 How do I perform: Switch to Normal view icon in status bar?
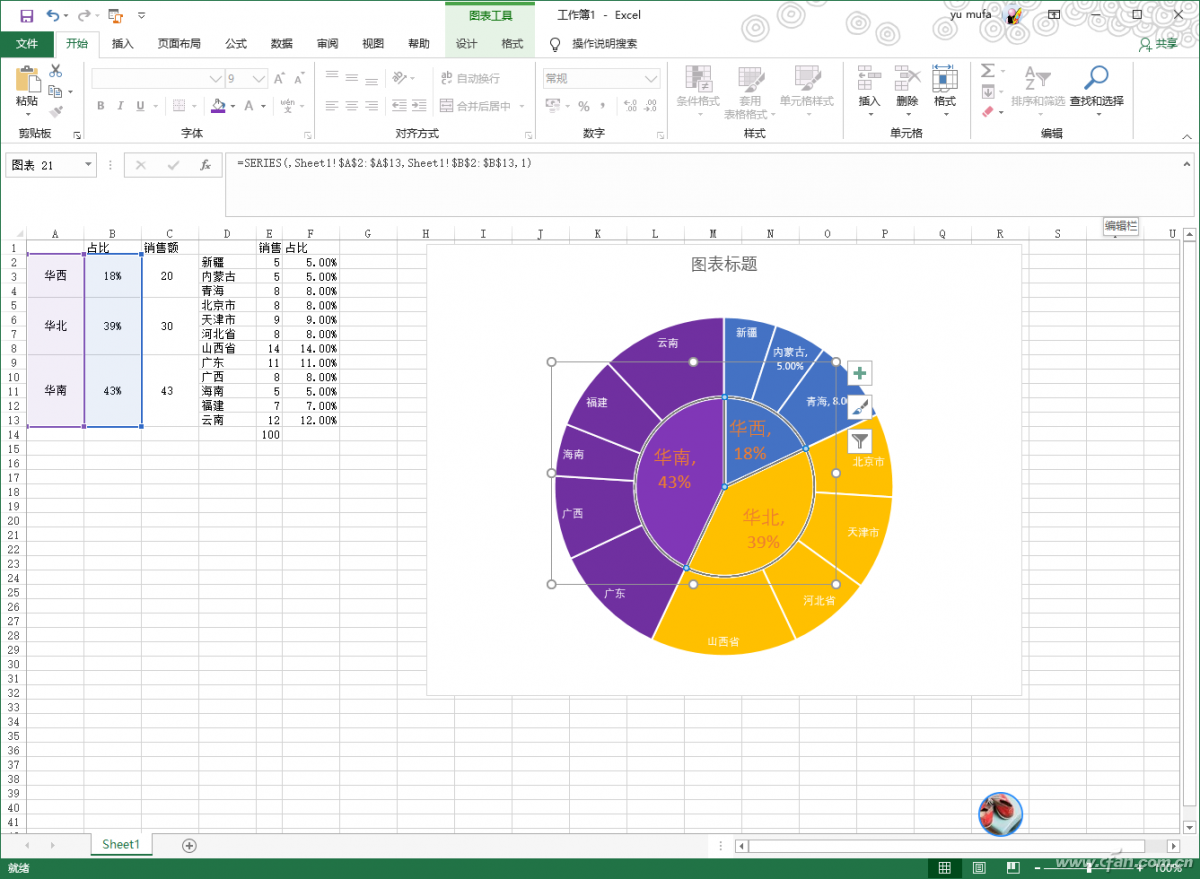[x=943, y=867]
